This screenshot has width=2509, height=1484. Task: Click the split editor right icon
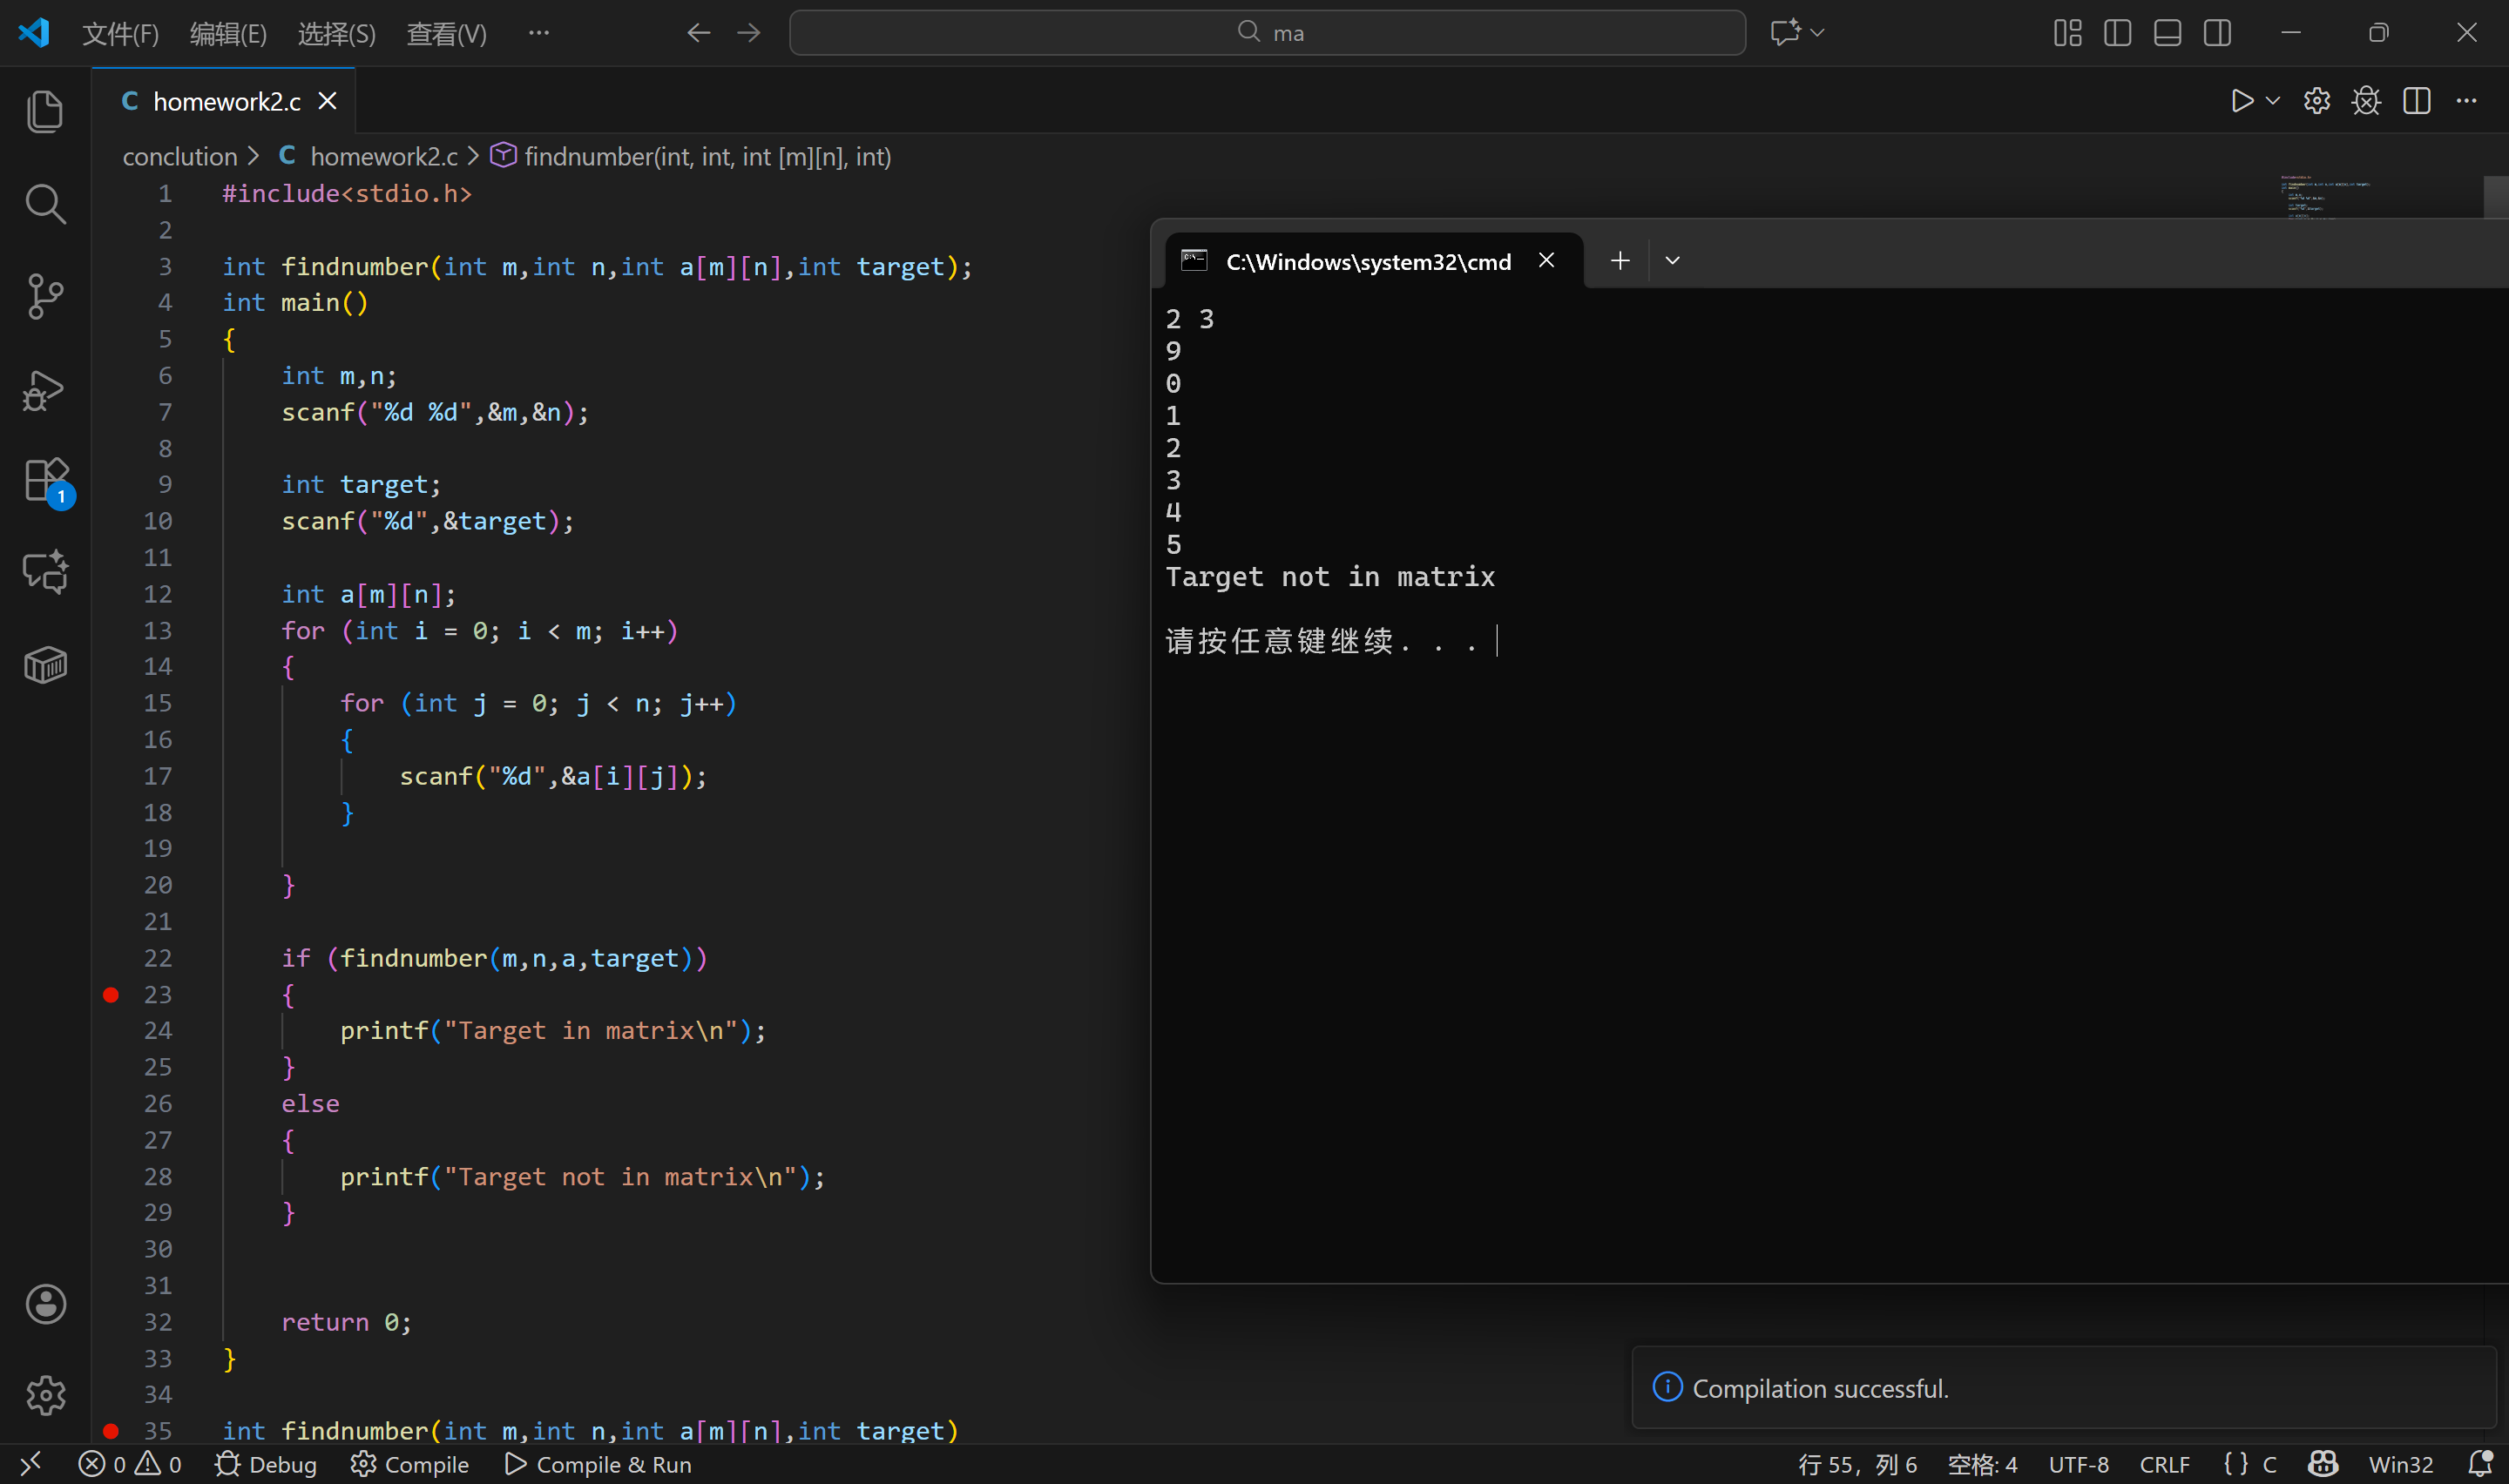[2416, 101]
